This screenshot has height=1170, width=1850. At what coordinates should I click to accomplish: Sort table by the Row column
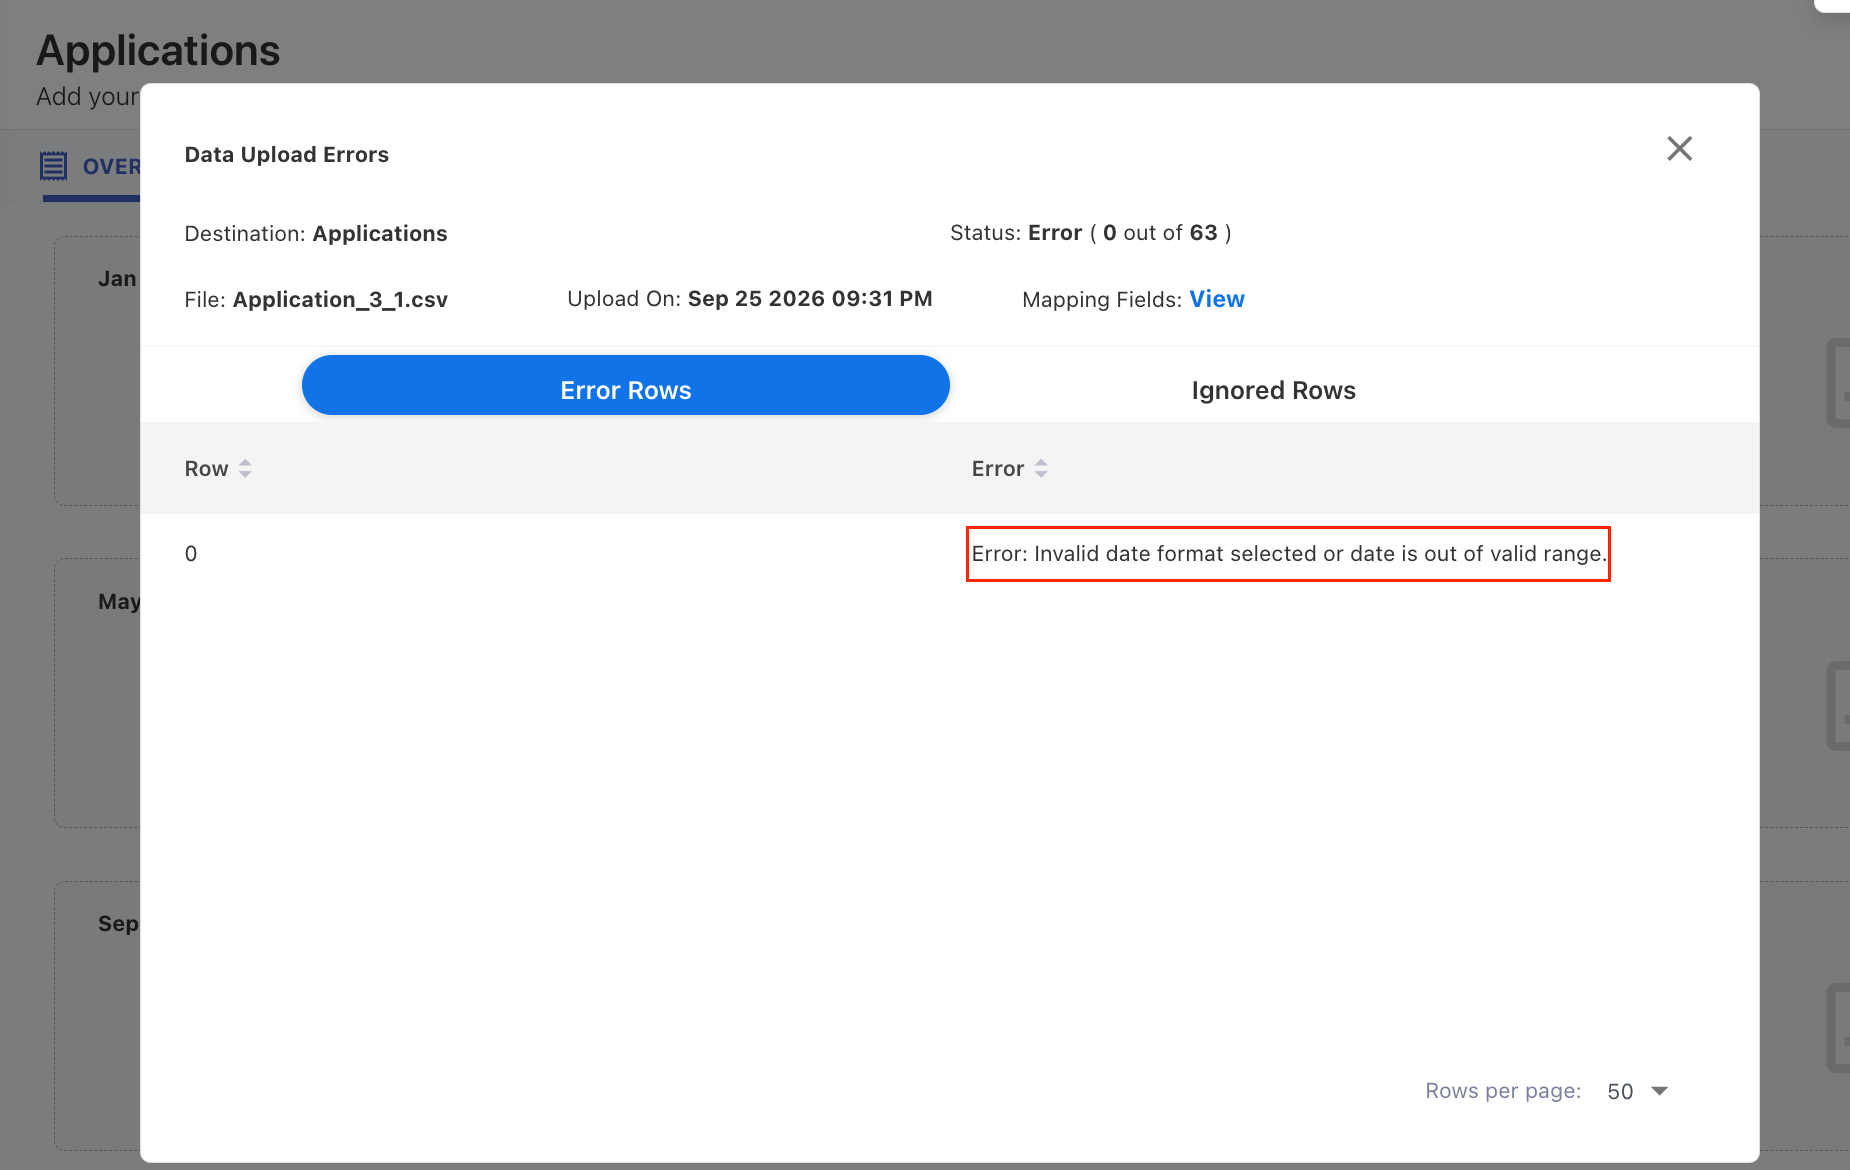245,468
